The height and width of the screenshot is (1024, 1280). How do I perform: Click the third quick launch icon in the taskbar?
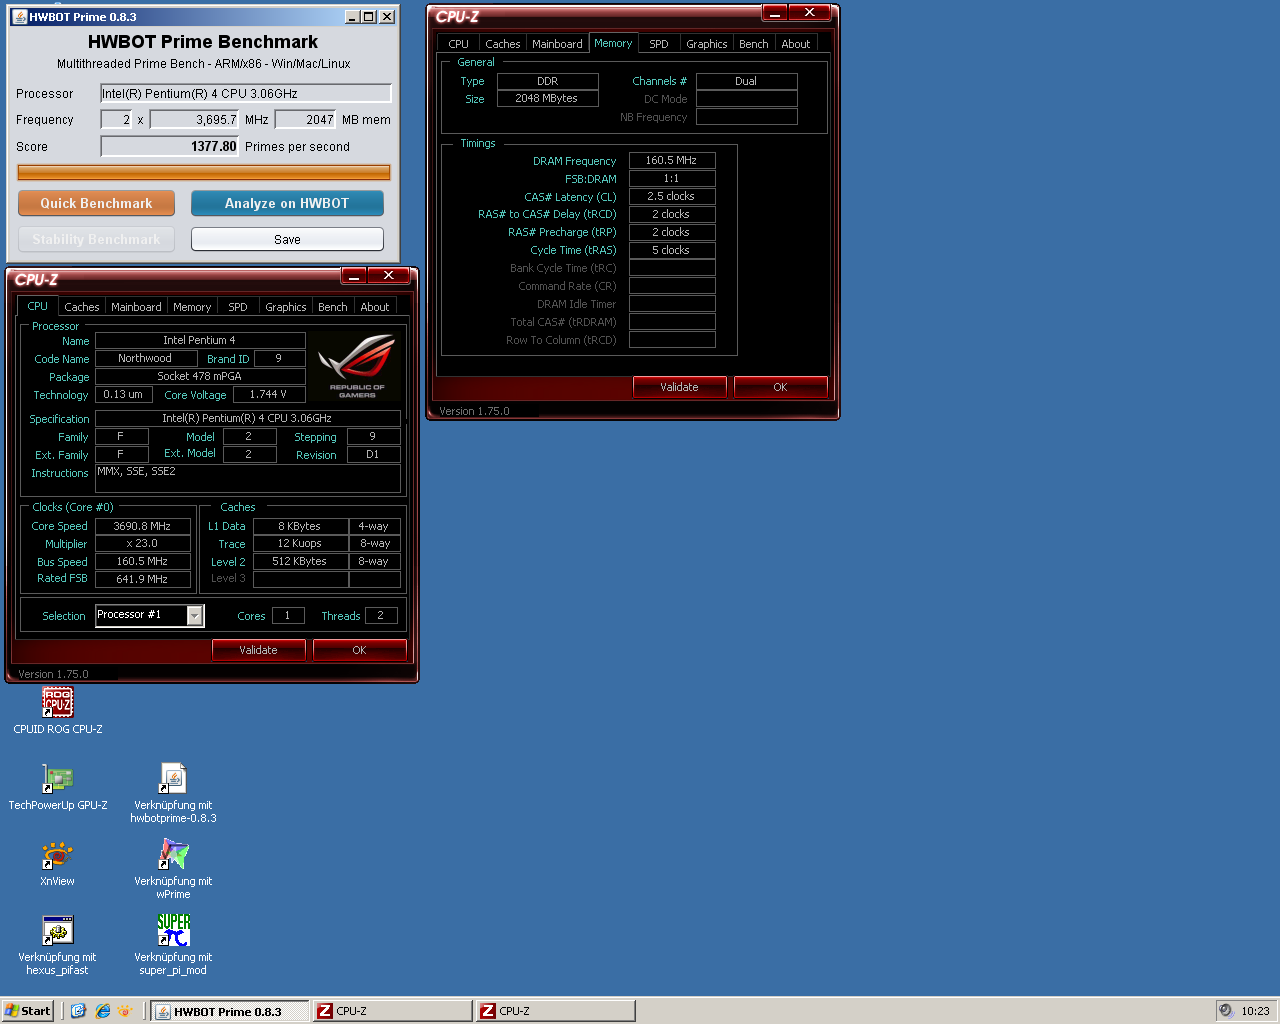coord(125,1011)
